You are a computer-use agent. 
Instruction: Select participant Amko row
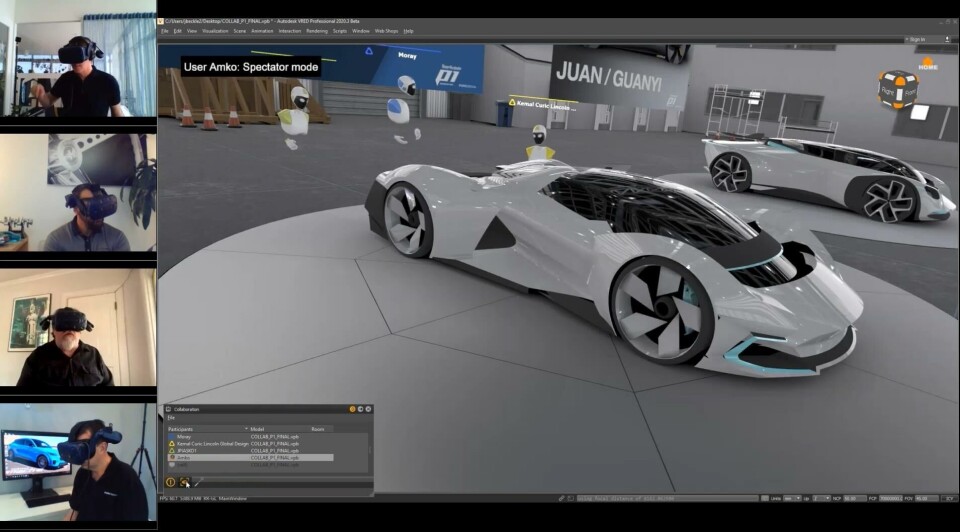250,457
